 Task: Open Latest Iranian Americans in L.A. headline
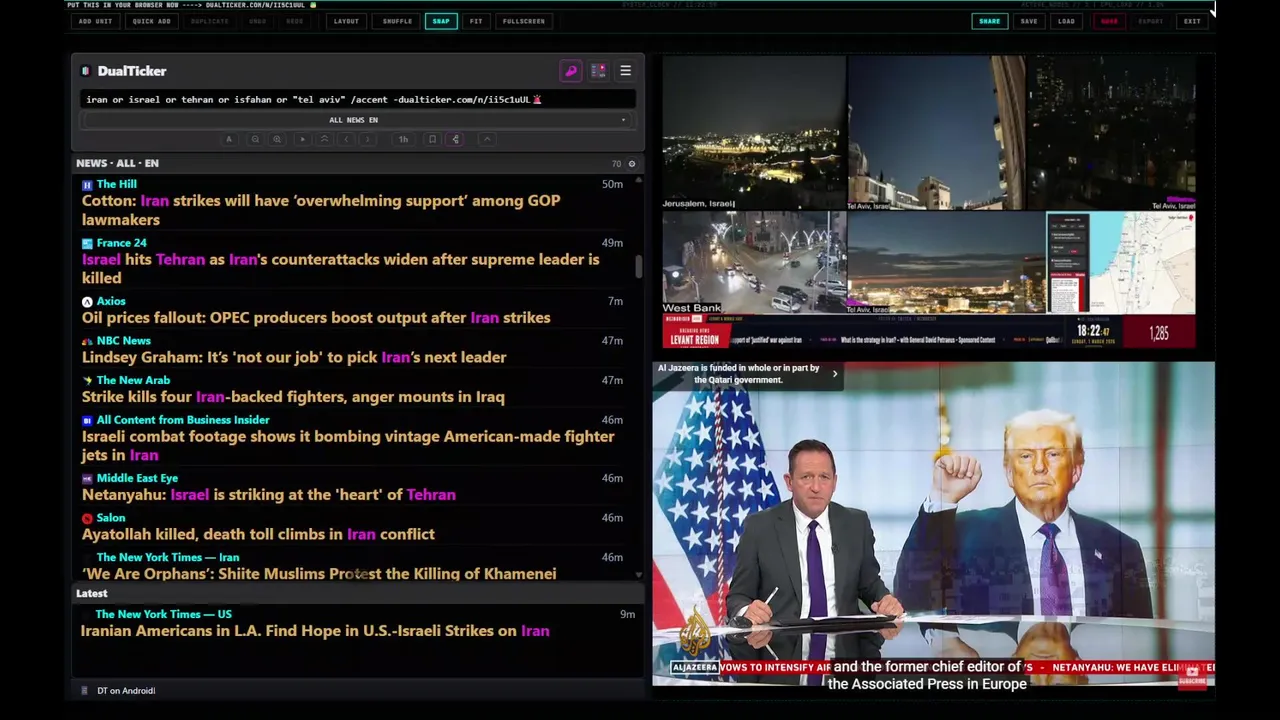pos(315,631)
